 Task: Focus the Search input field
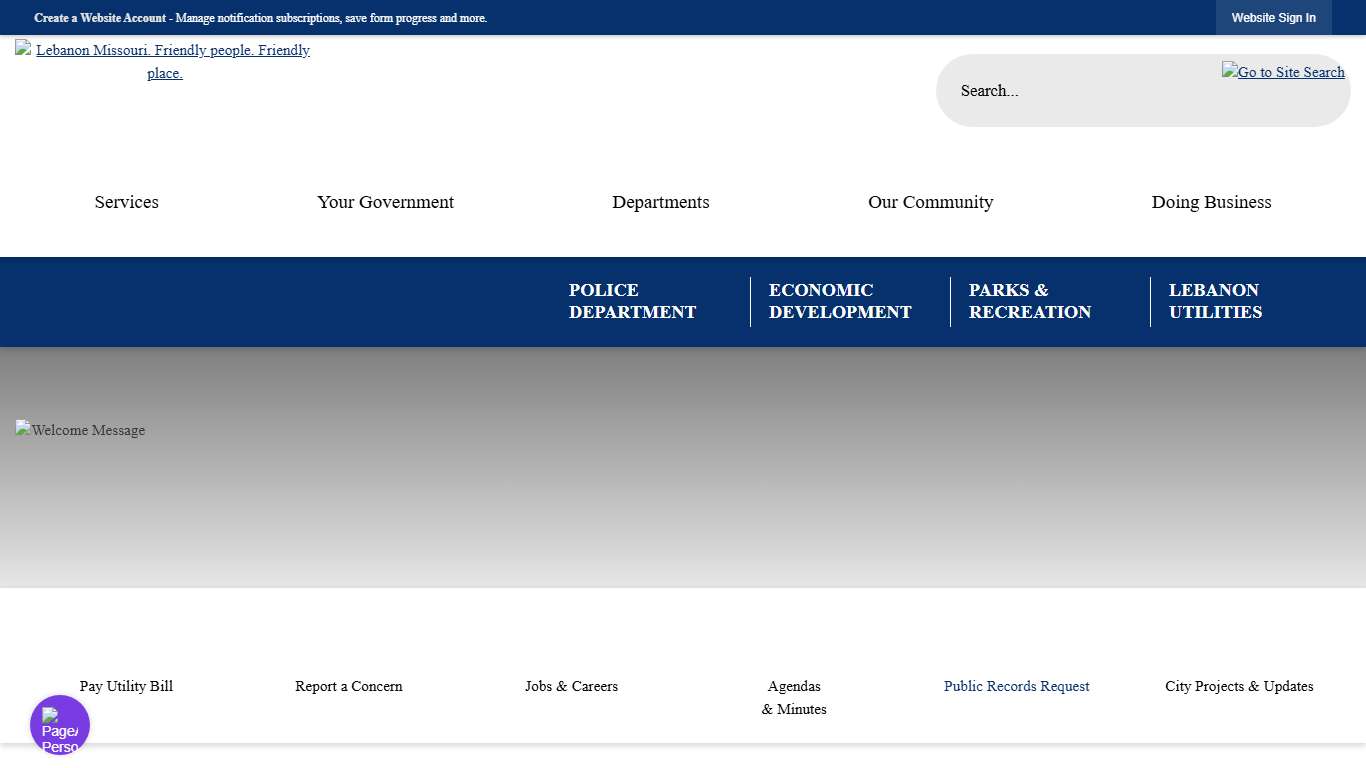pyautogui.click(x=1080, y=91)
